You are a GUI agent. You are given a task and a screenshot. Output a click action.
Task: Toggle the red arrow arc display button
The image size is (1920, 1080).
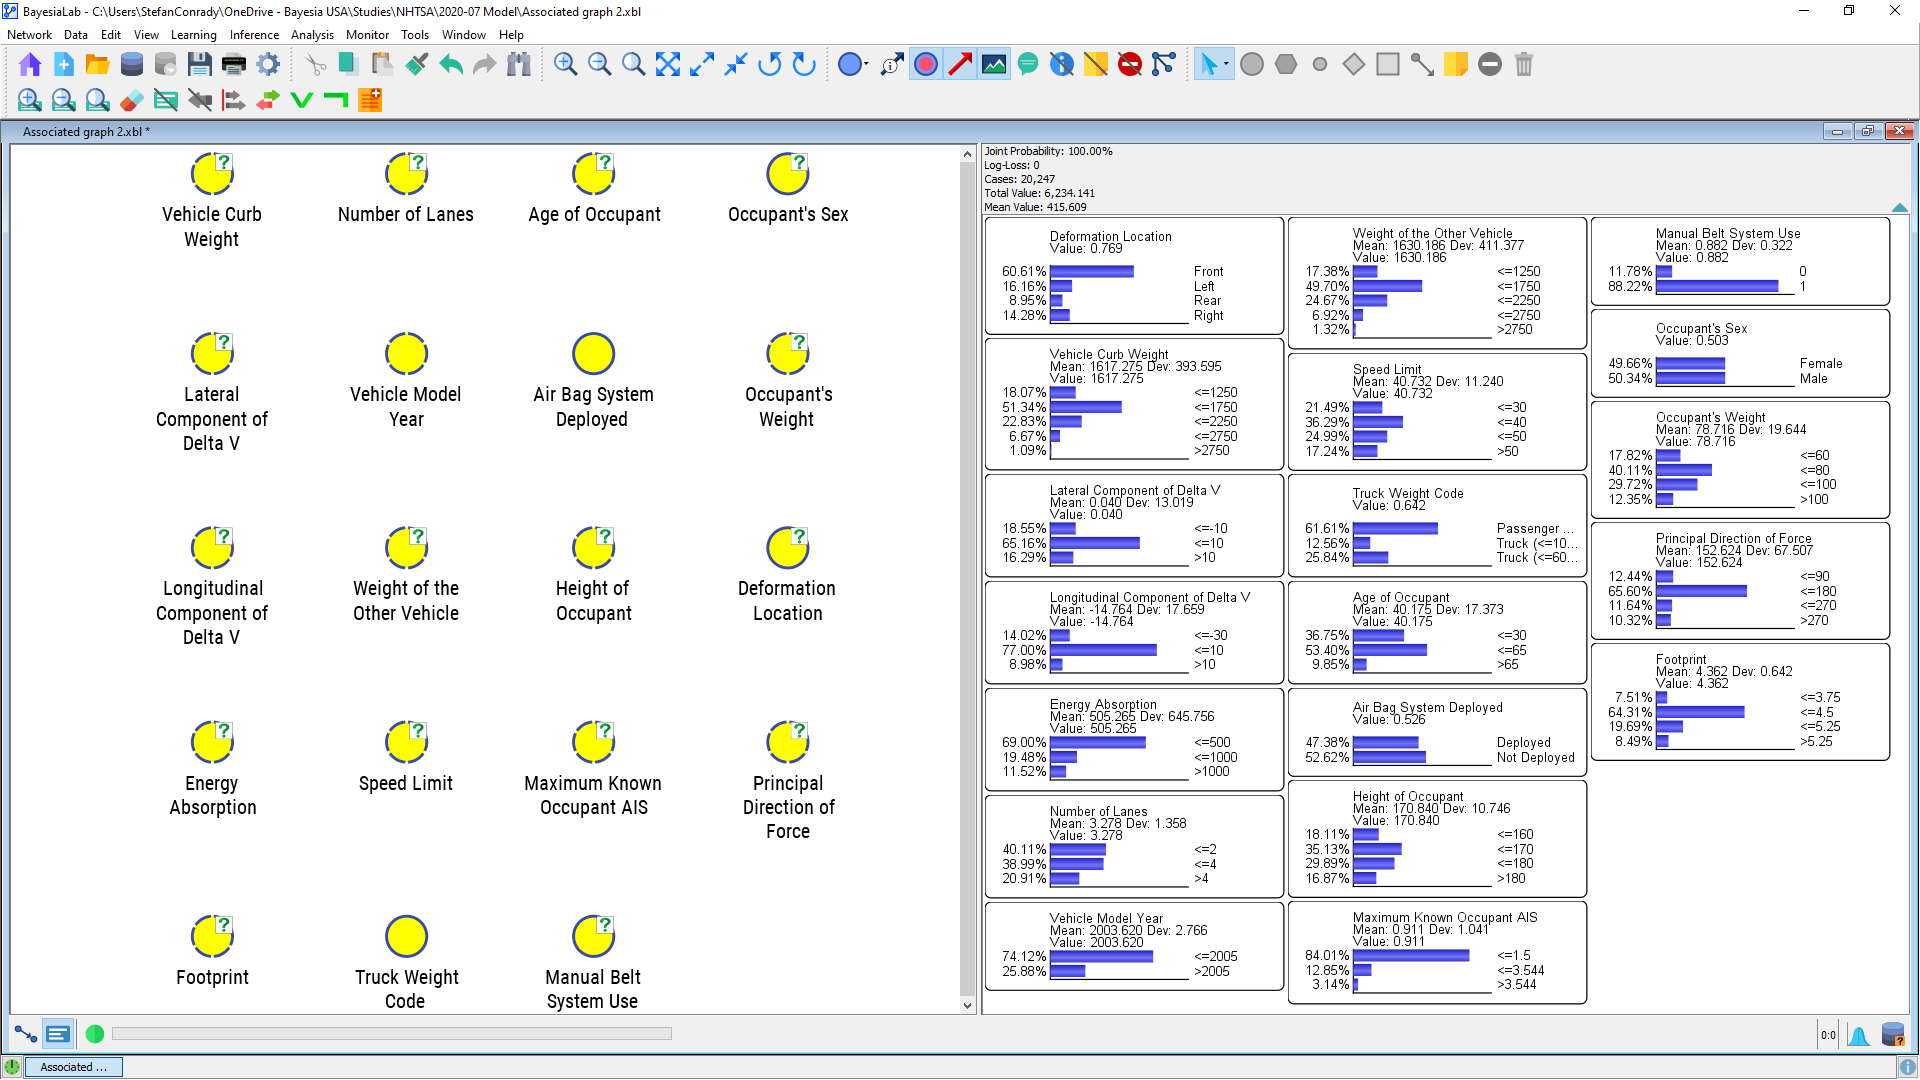[960, 65]
